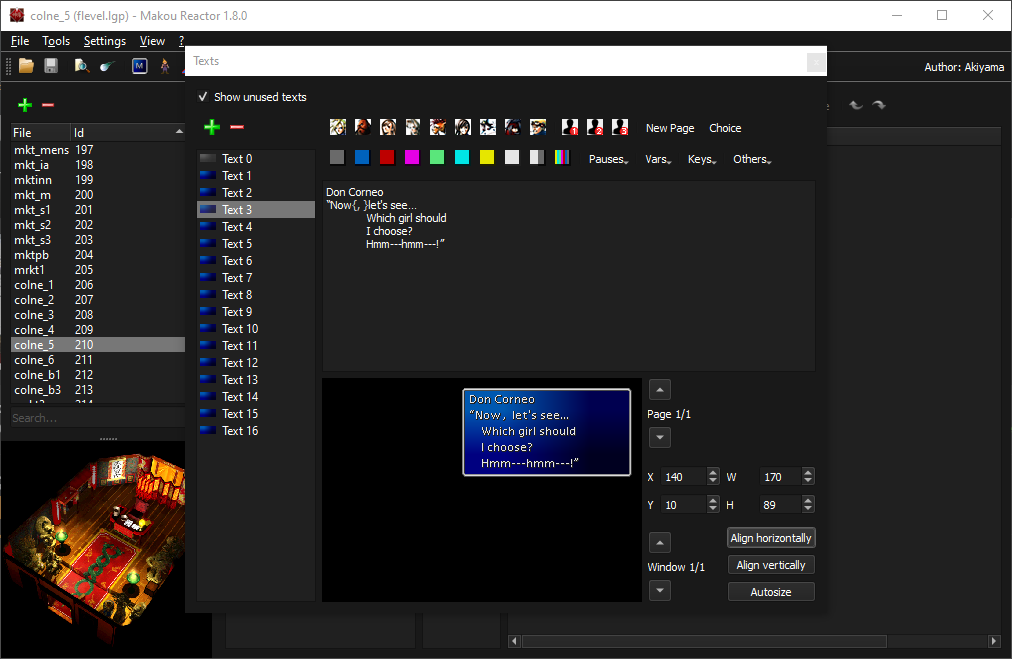Select the mkt_mens field row
This screenshot has width=1012, height=659.
98,150
